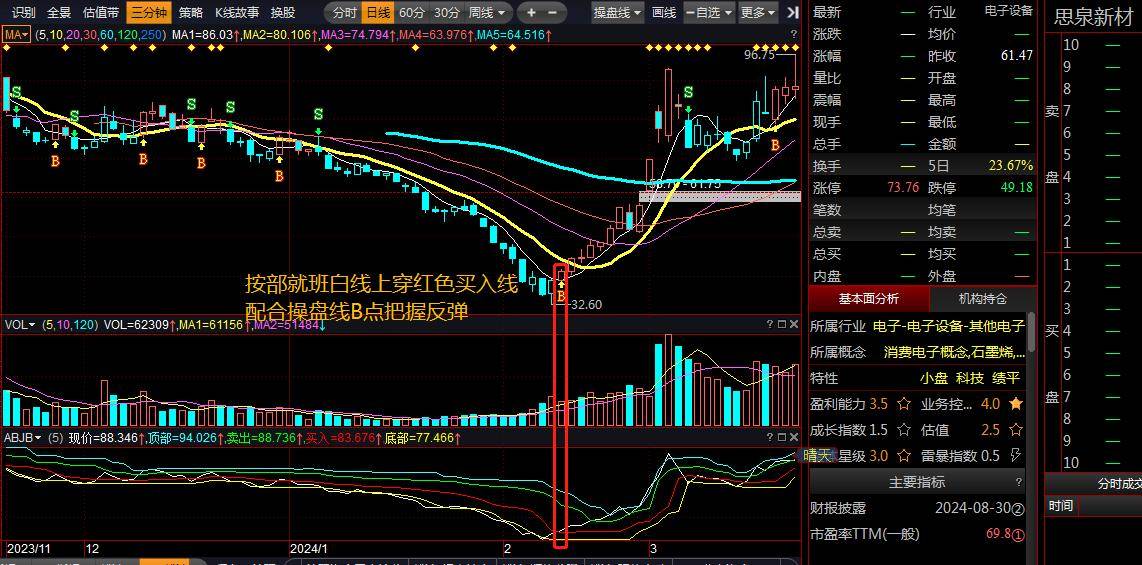Click the 小盘 trait tag
The height and width of the screenshot is (565, 1142).
pos(933,378)
